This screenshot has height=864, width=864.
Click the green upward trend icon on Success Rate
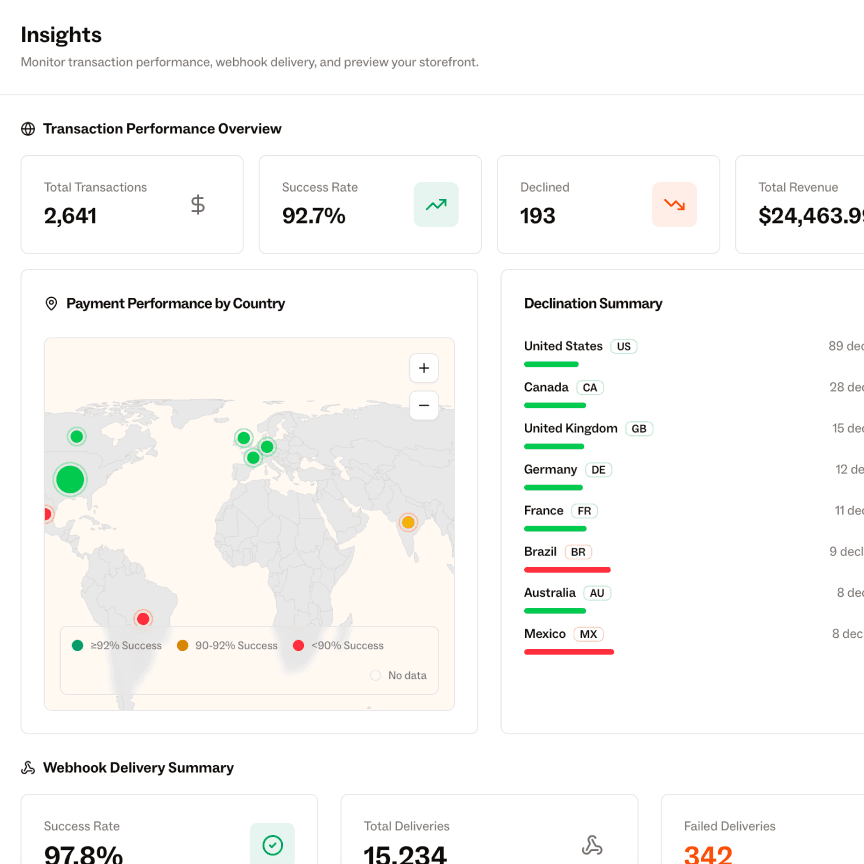[x=436, y=204]
